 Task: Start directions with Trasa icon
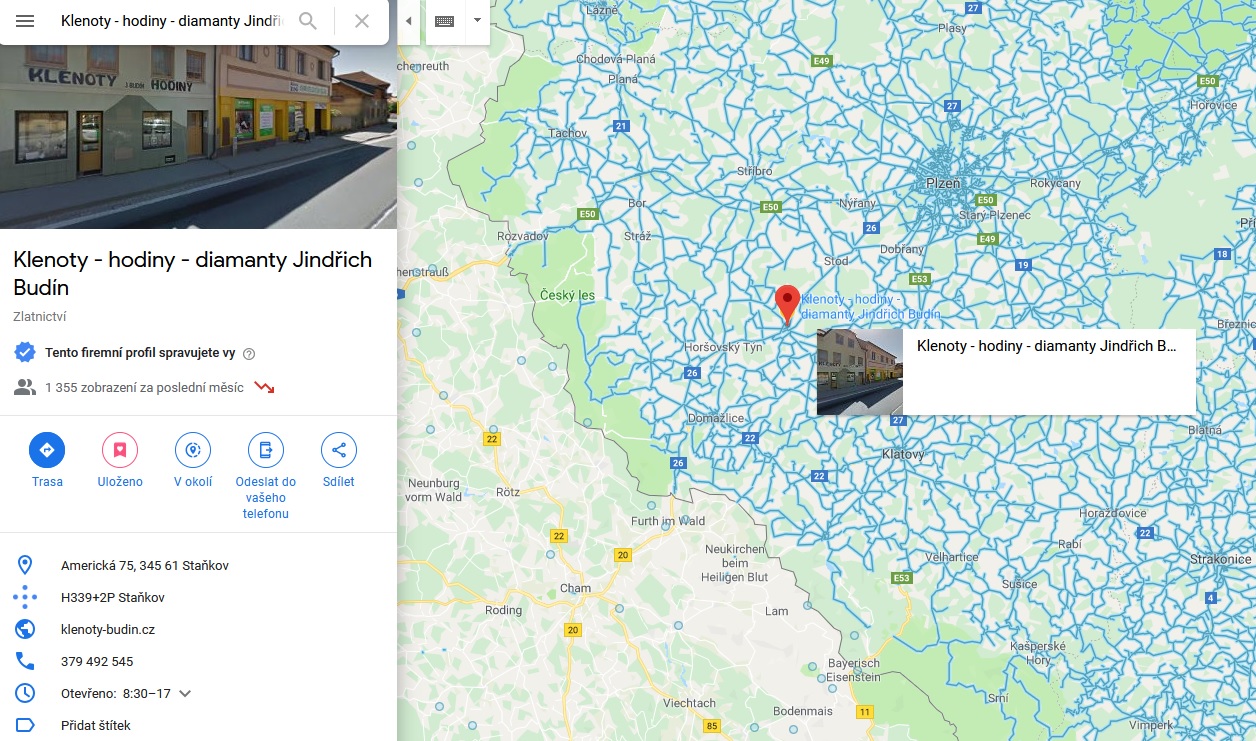pyautogui.click(x=47, y=450)
